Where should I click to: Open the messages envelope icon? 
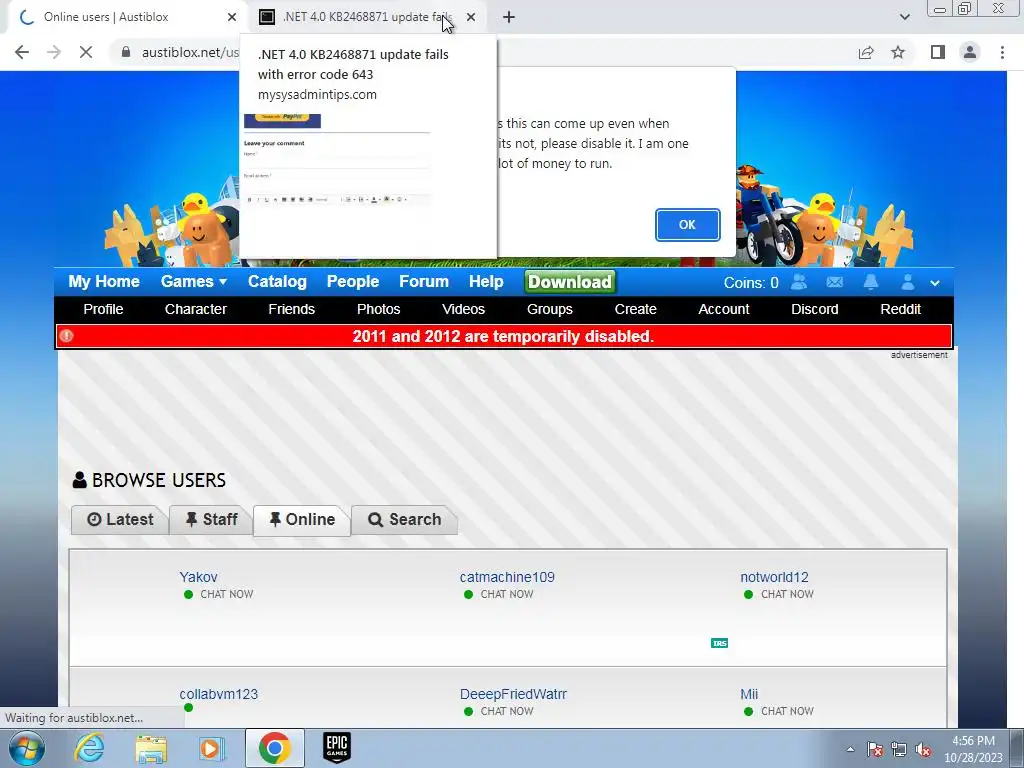coord(835,282)
